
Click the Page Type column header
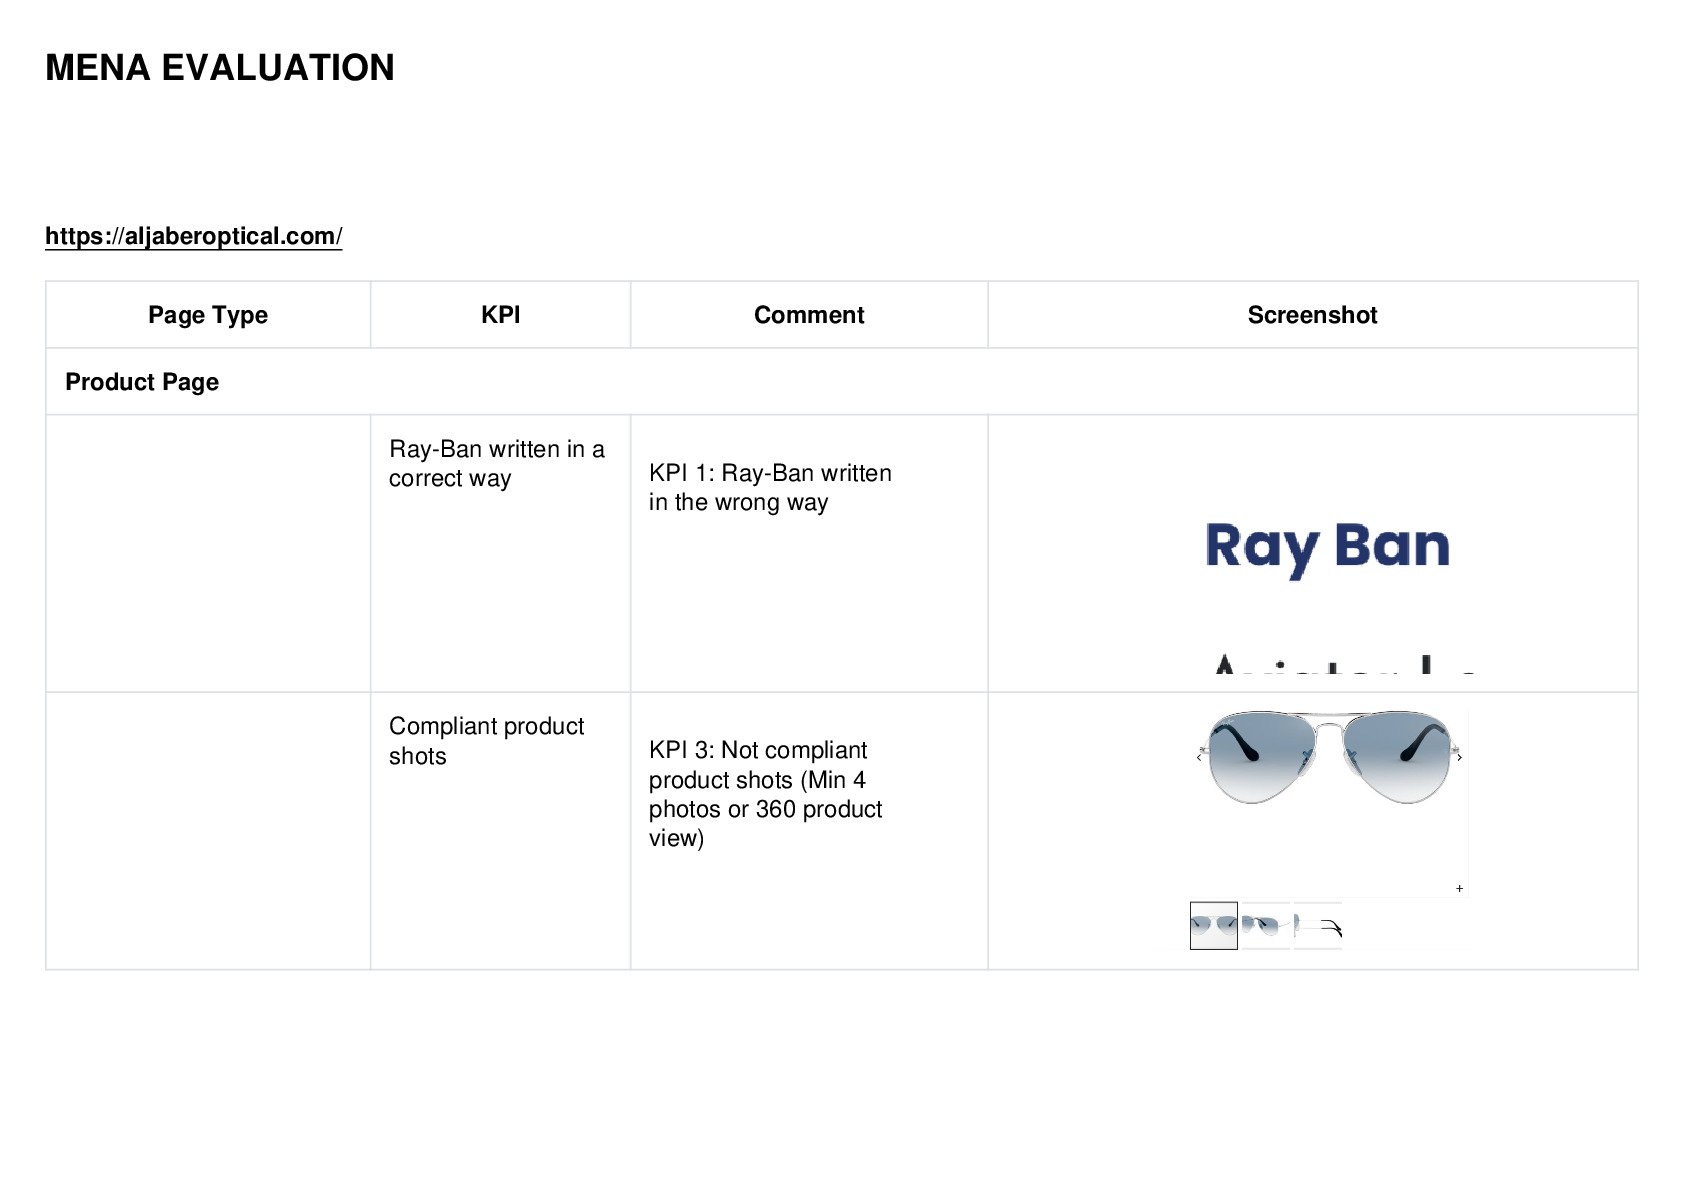tap(208, 315)
